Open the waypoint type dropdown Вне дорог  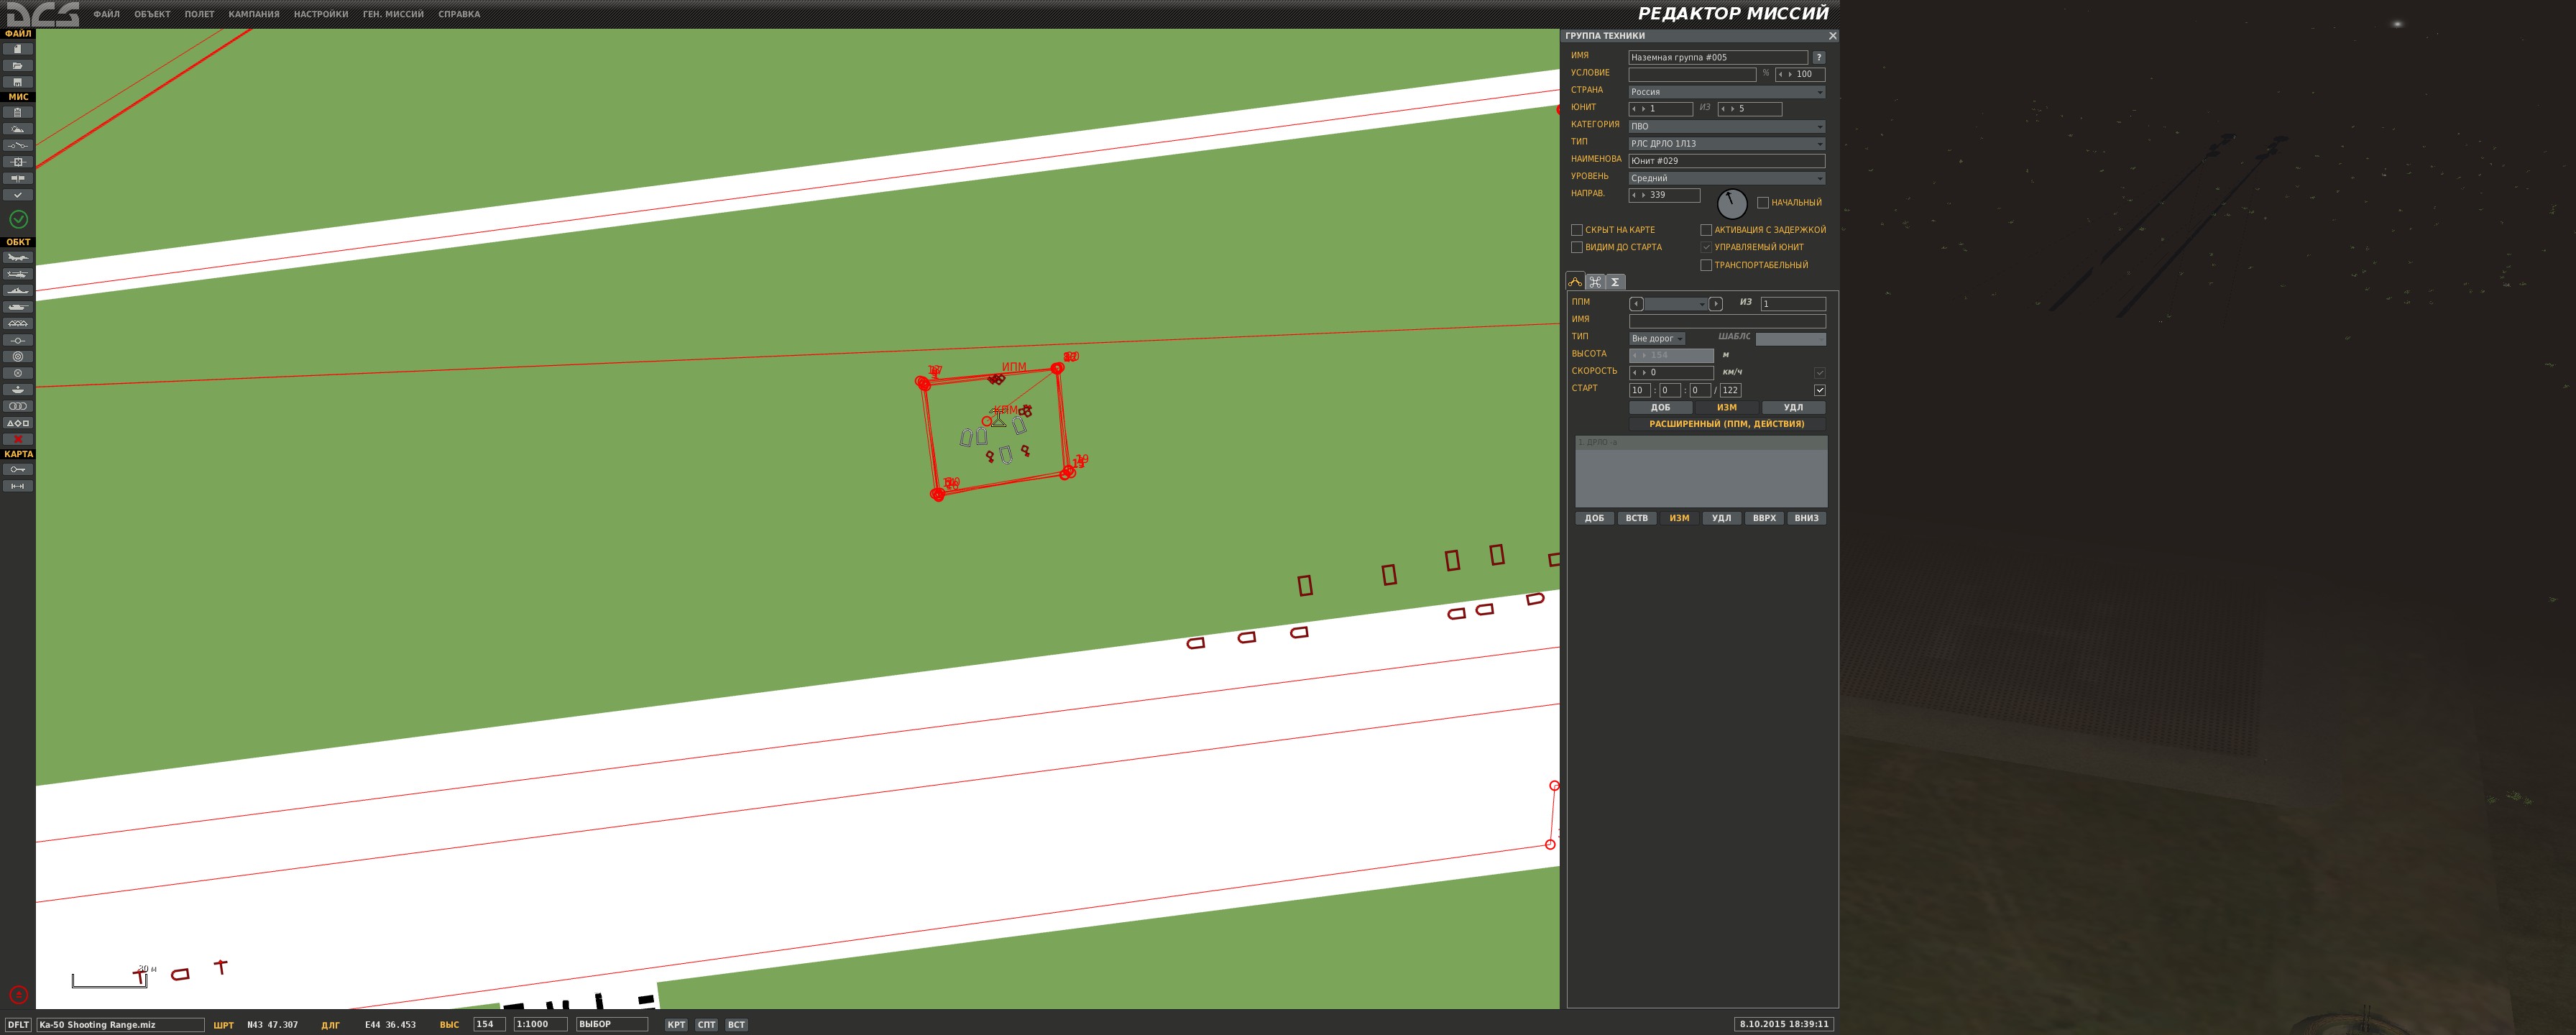tap(1657, 338)
